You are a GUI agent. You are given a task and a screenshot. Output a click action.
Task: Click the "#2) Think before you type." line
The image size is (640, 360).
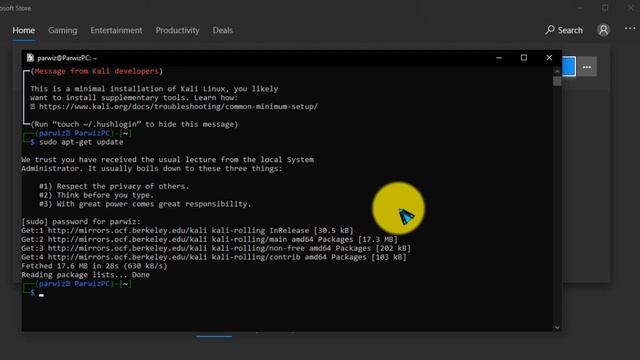tap(97, 195)
